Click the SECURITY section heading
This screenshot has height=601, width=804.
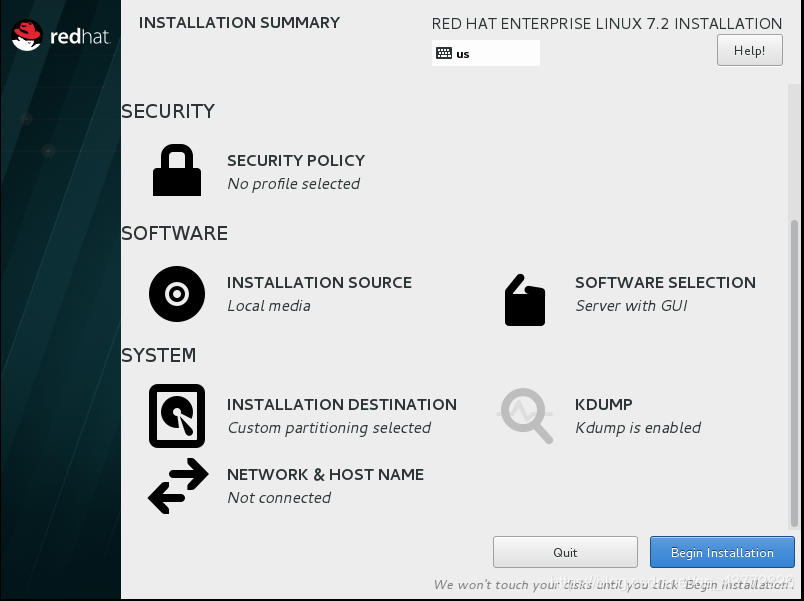(168, 111)
